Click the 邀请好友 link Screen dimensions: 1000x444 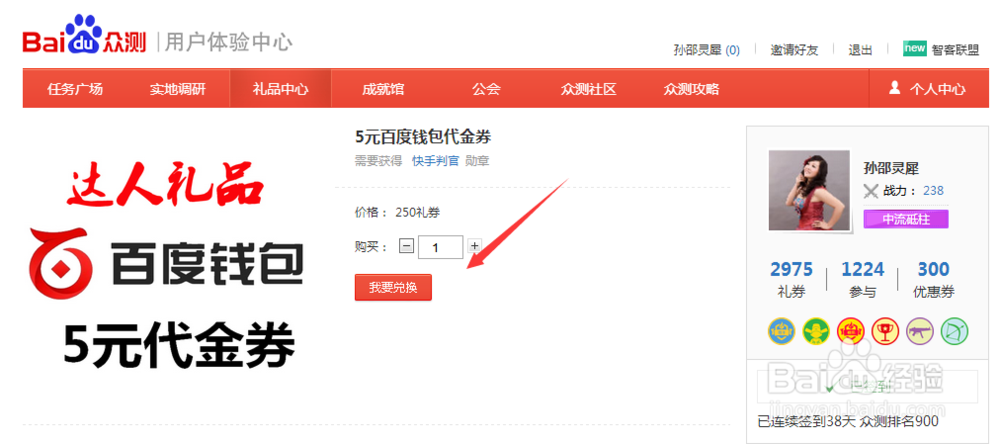coord(794,50)
